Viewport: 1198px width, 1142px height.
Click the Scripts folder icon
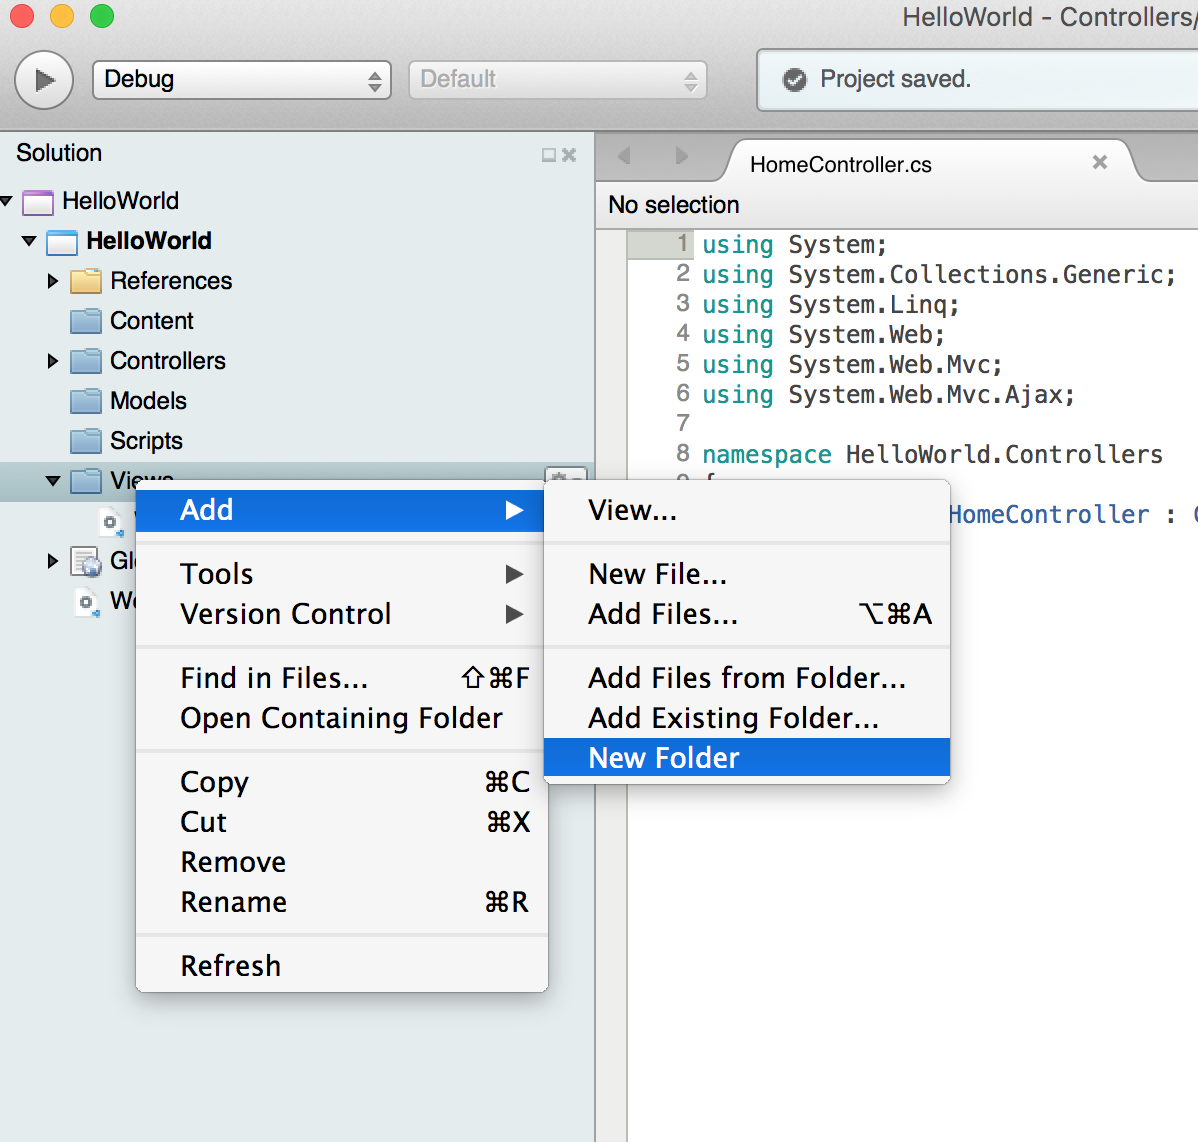point(86,441)
